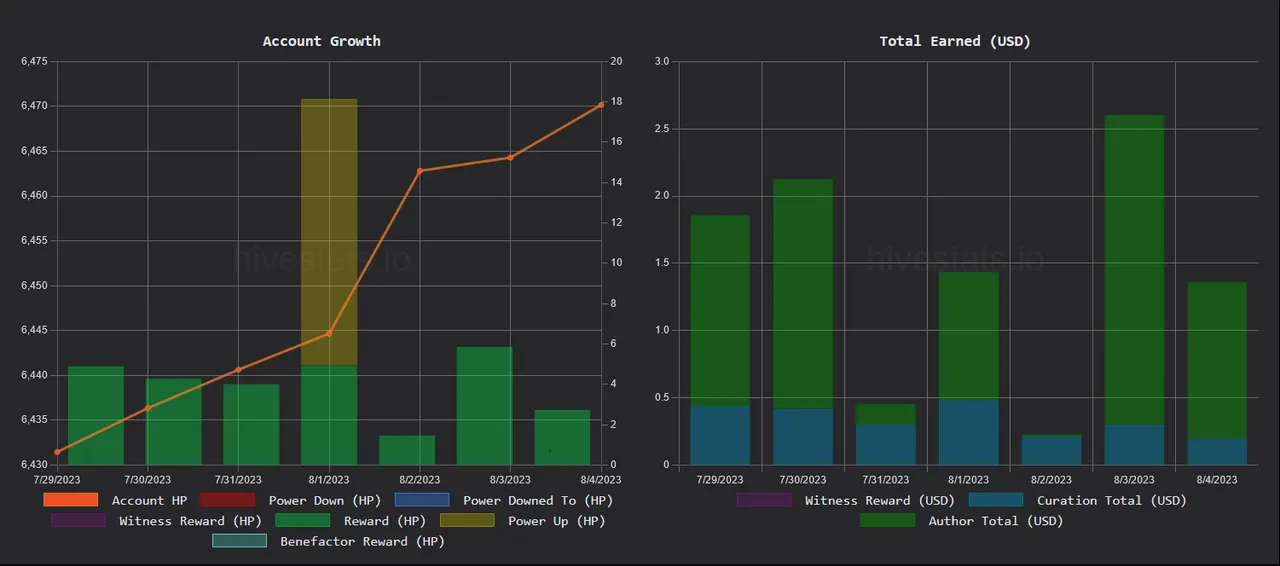
Task: Click the Witness Reward (USD) purple swatch
Action: tap(763, 500)
